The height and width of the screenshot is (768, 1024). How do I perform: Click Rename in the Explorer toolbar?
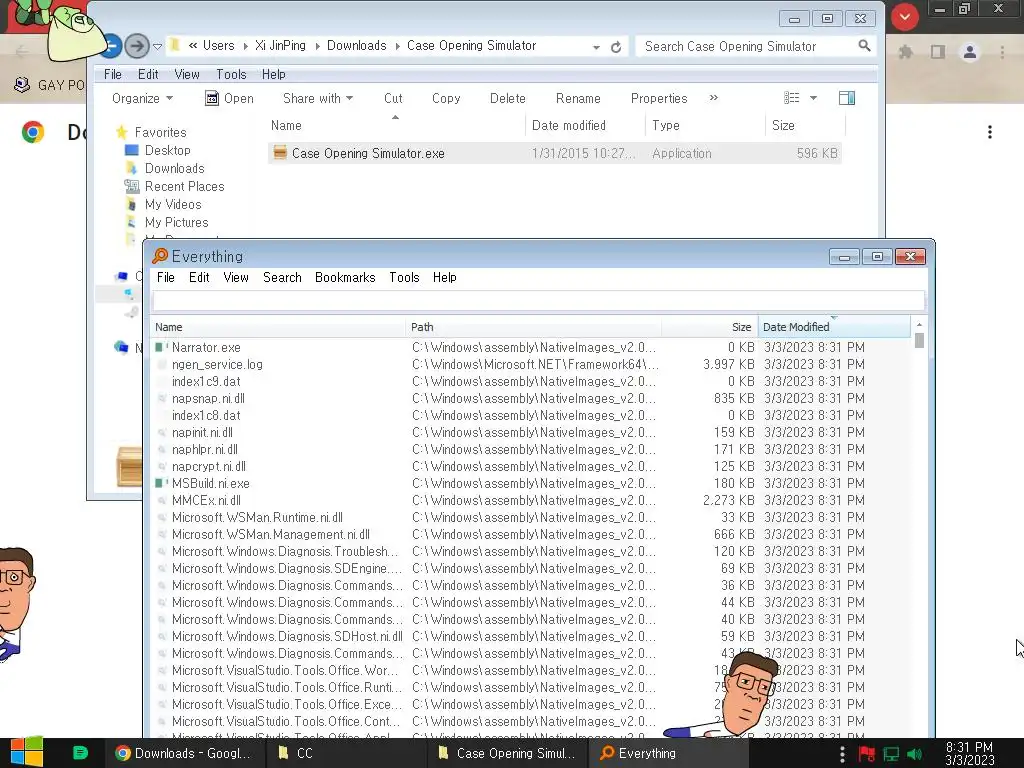(578, 98)
